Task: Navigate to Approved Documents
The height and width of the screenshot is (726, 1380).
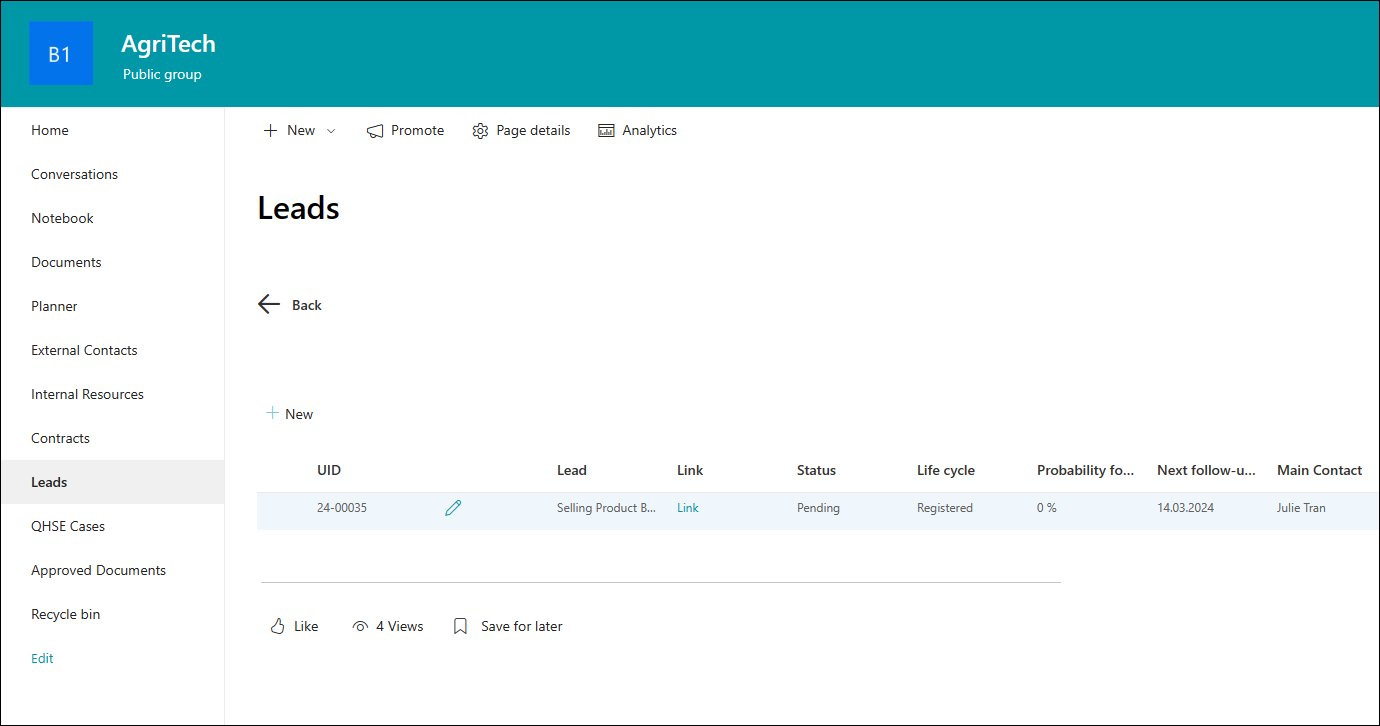Action: (98, 570)
